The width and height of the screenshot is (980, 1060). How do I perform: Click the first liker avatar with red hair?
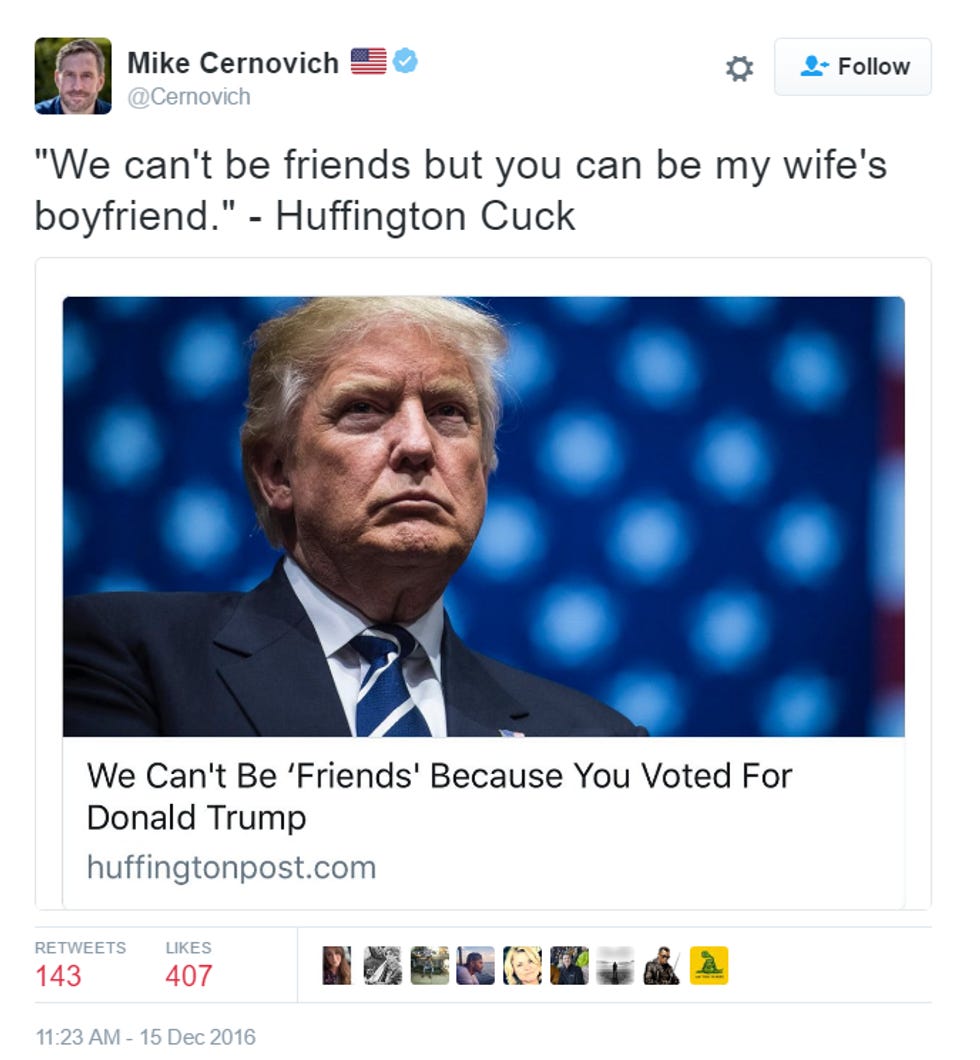[x=337, y=965]
